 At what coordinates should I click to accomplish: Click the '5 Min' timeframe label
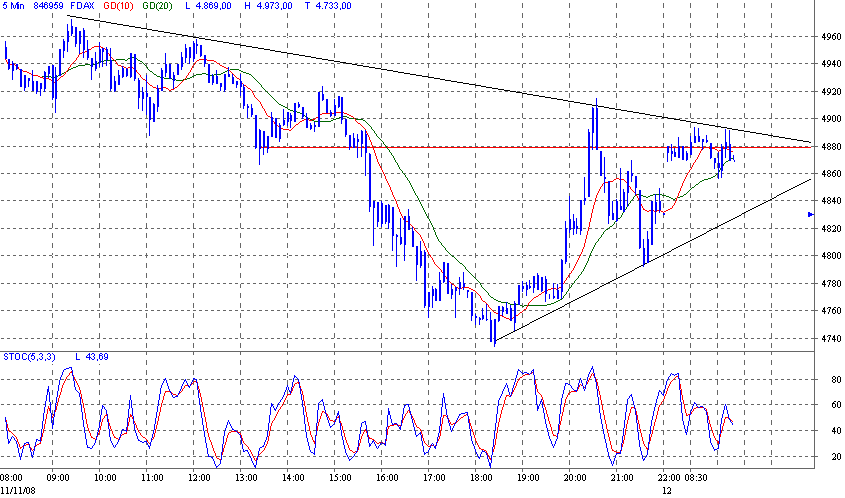13,6
